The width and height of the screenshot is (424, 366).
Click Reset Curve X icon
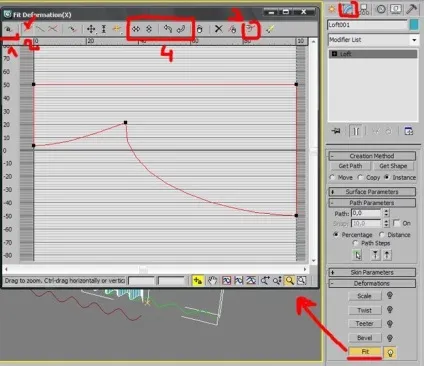point(218,29)
